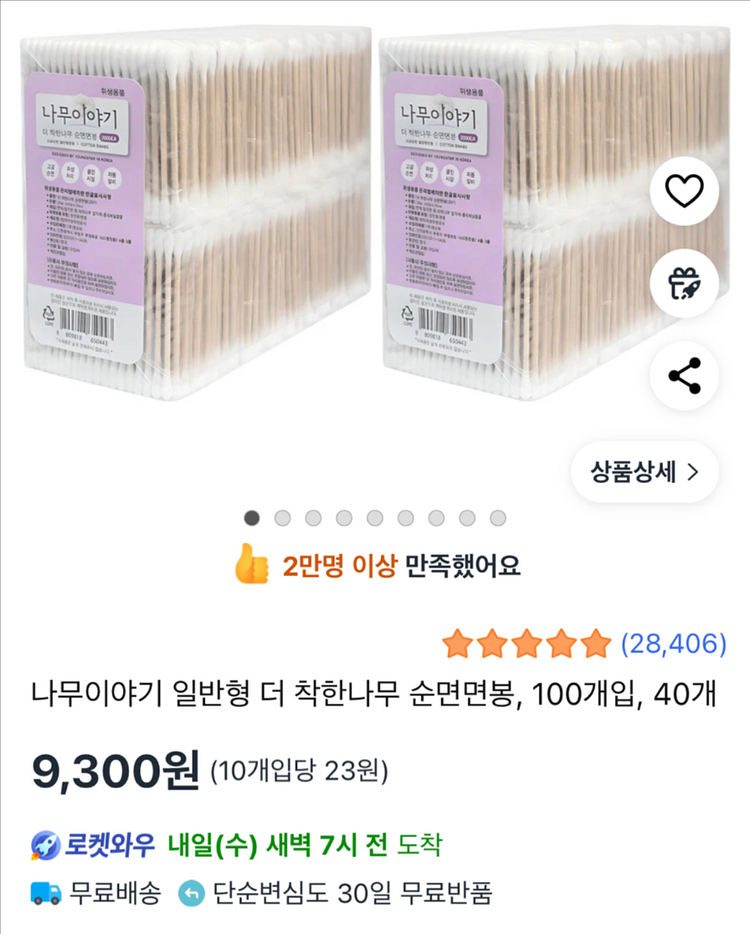Image resolution: width=750 pixels, height=934 pixels.
Task: Tap the right cotton swab product image
Action: tap(520, 215)
